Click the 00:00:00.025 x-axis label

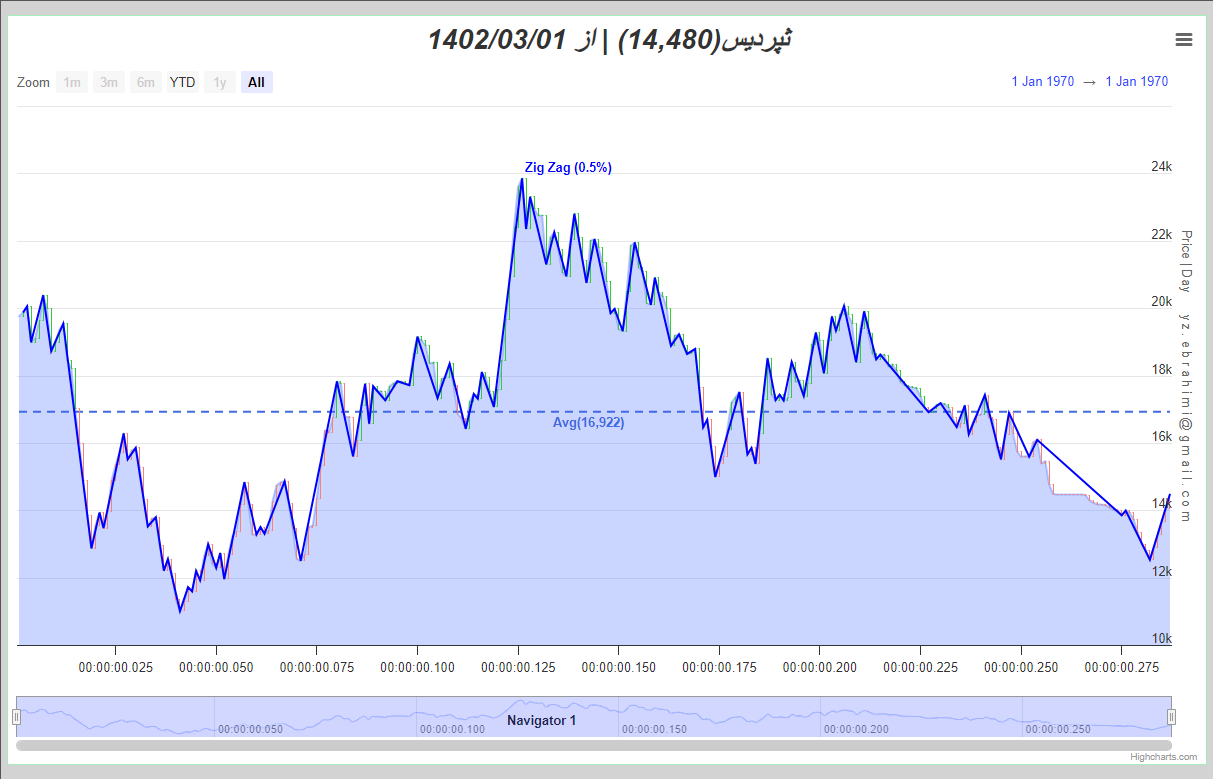click(x=115, y=667)
